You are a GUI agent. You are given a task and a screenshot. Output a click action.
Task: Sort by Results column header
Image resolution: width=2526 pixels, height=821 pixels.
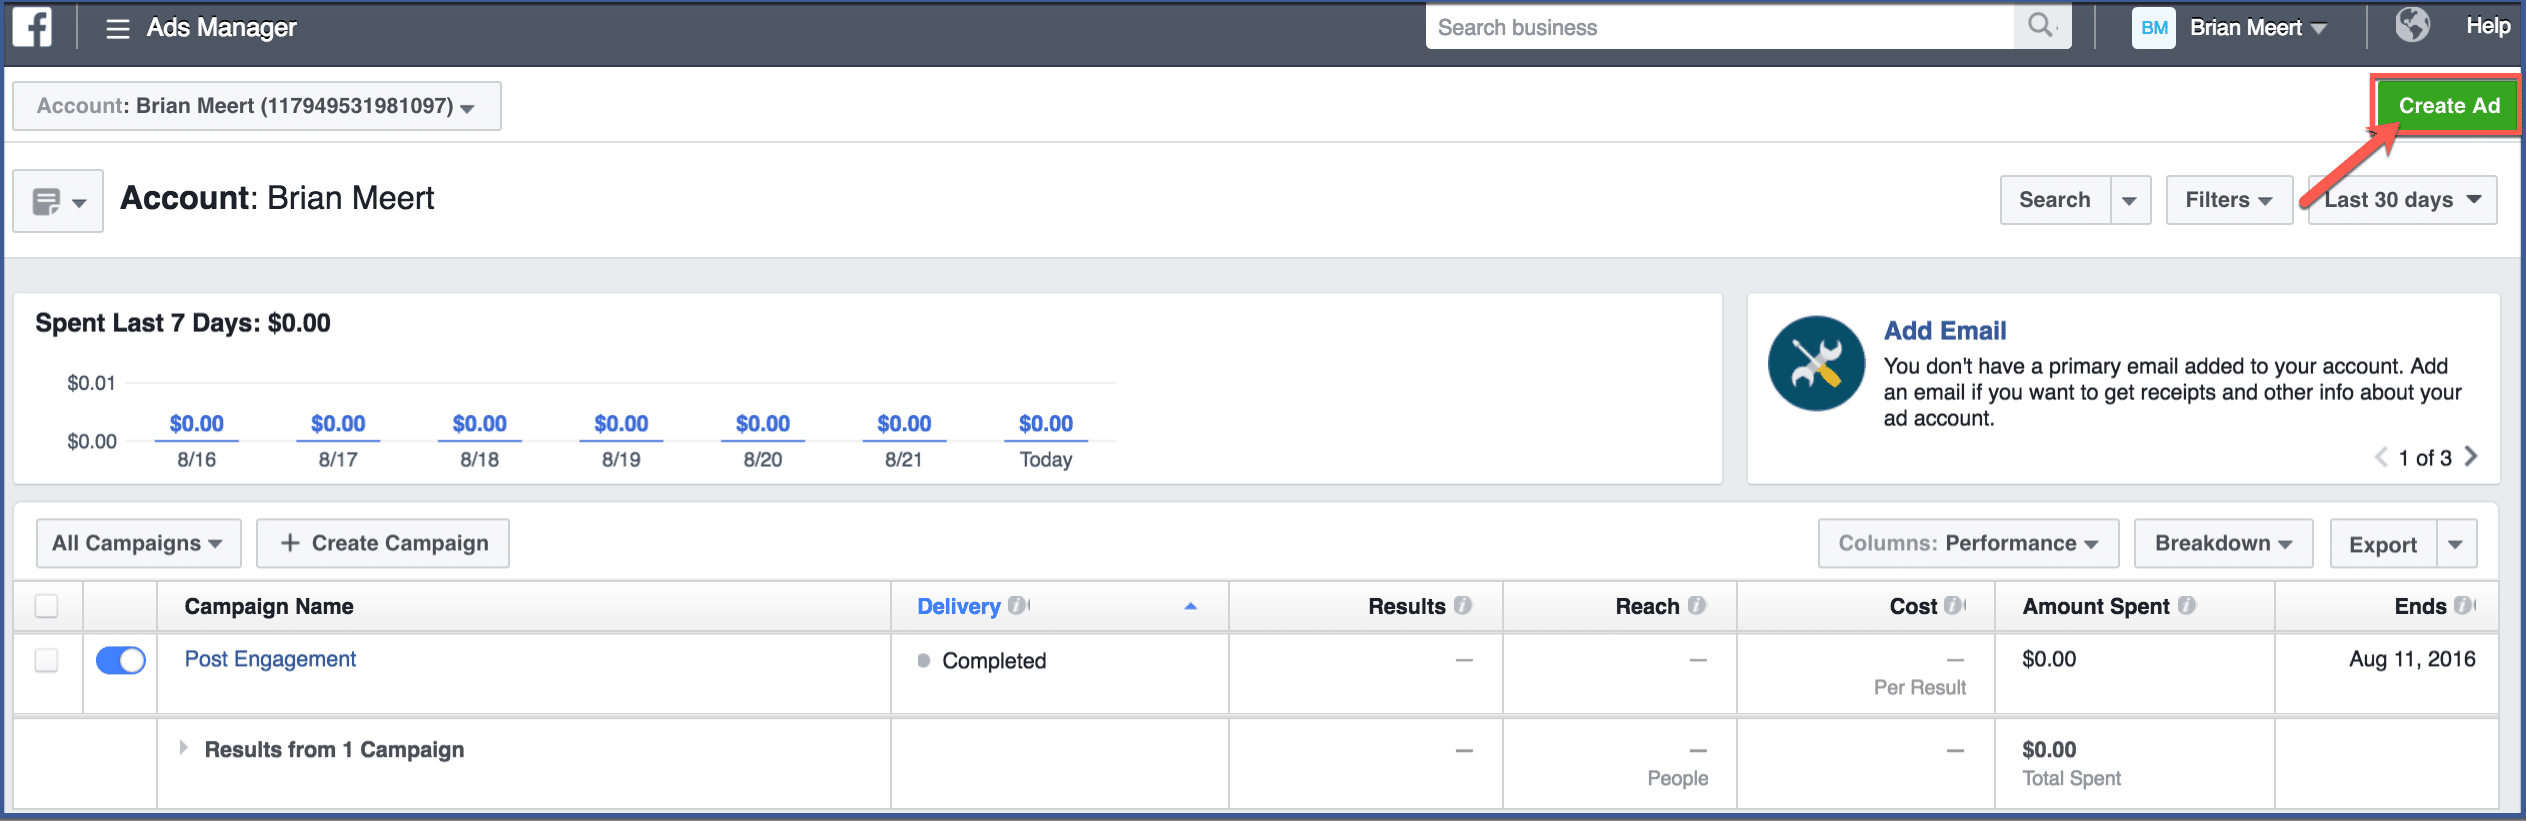[x=1407, y=606]
